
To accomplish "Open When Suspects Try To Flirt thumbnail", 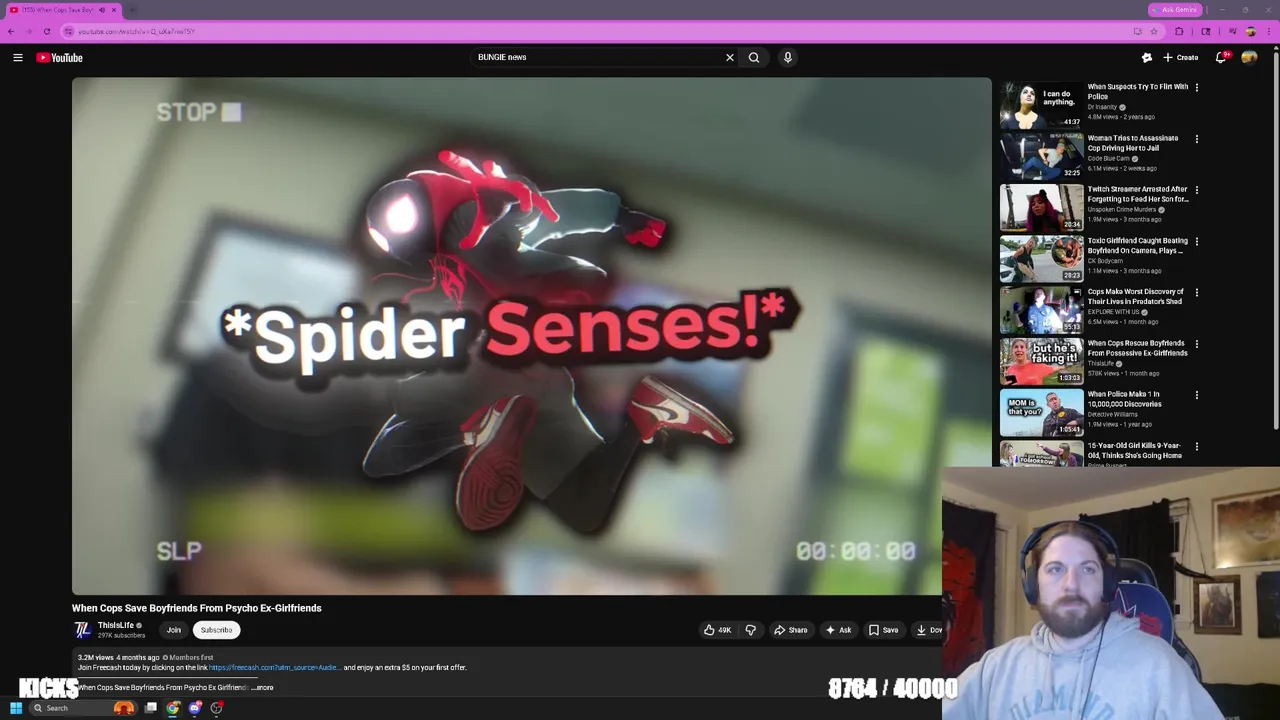I will coord(1042,105).
